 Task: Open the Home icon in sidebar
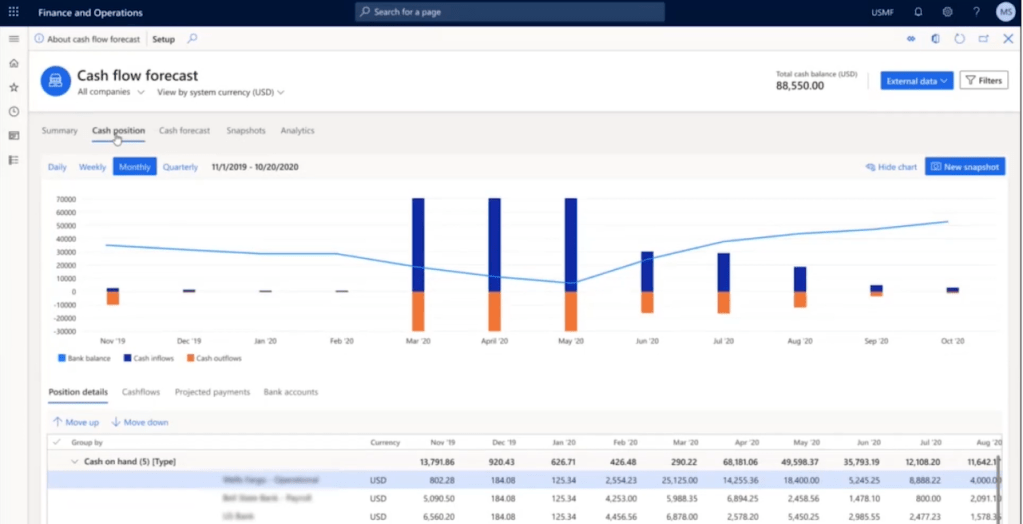14,63
